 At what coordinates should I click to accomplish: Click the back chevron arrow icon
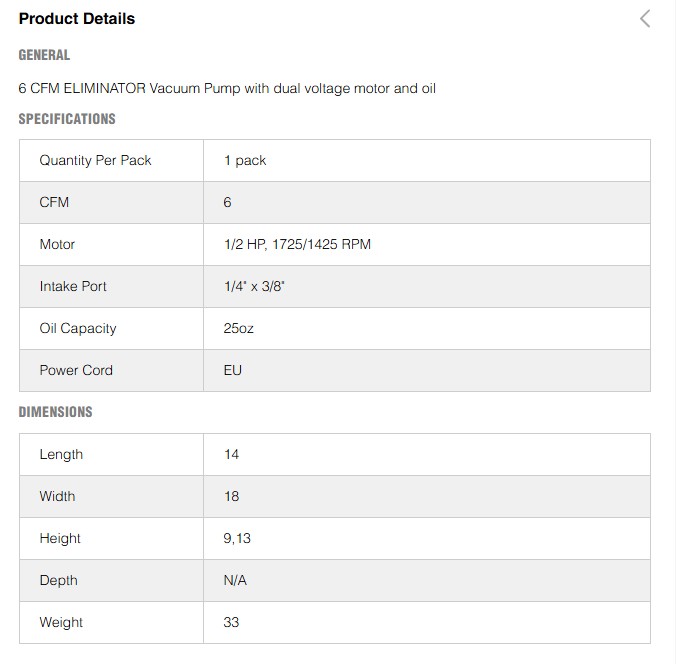[x=645, y=18]
